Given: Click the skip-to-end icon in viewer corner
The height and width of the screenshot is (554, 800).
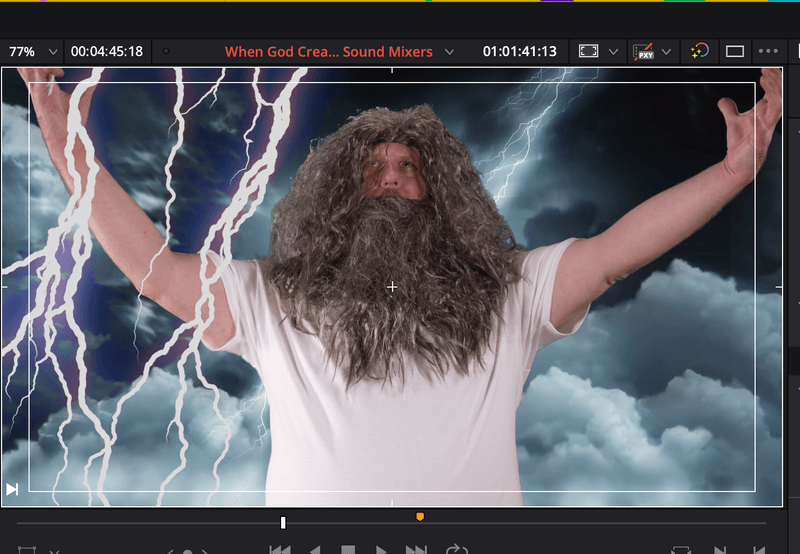Looking at the screenshot, I should coord(12,489).
